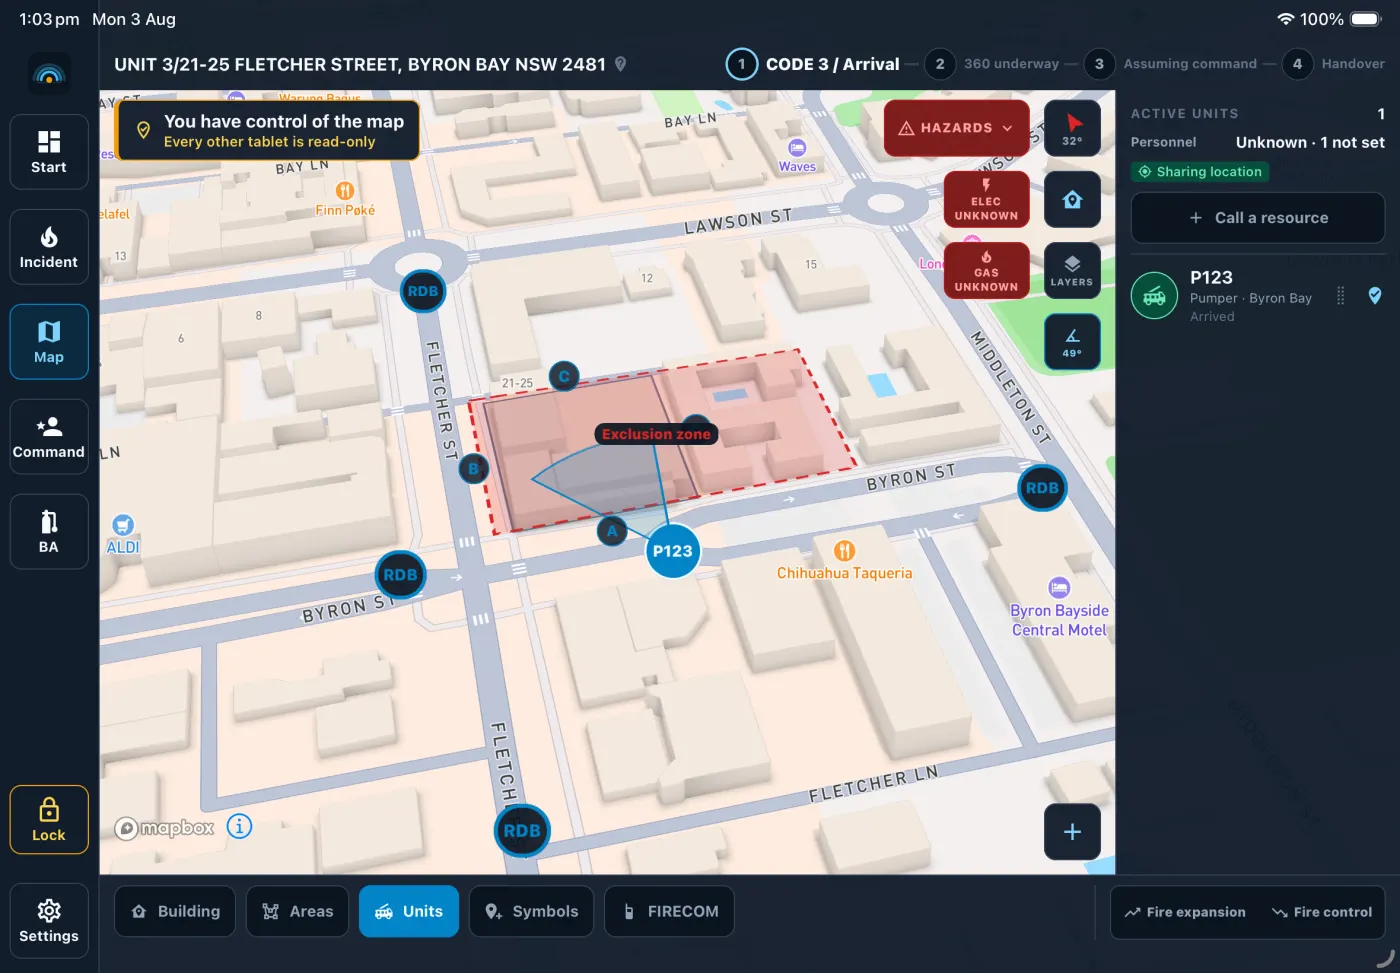Select step 2 360 underway
Image resolution: width=1400 pixels, height=973 pixels.
click(992, 64)
